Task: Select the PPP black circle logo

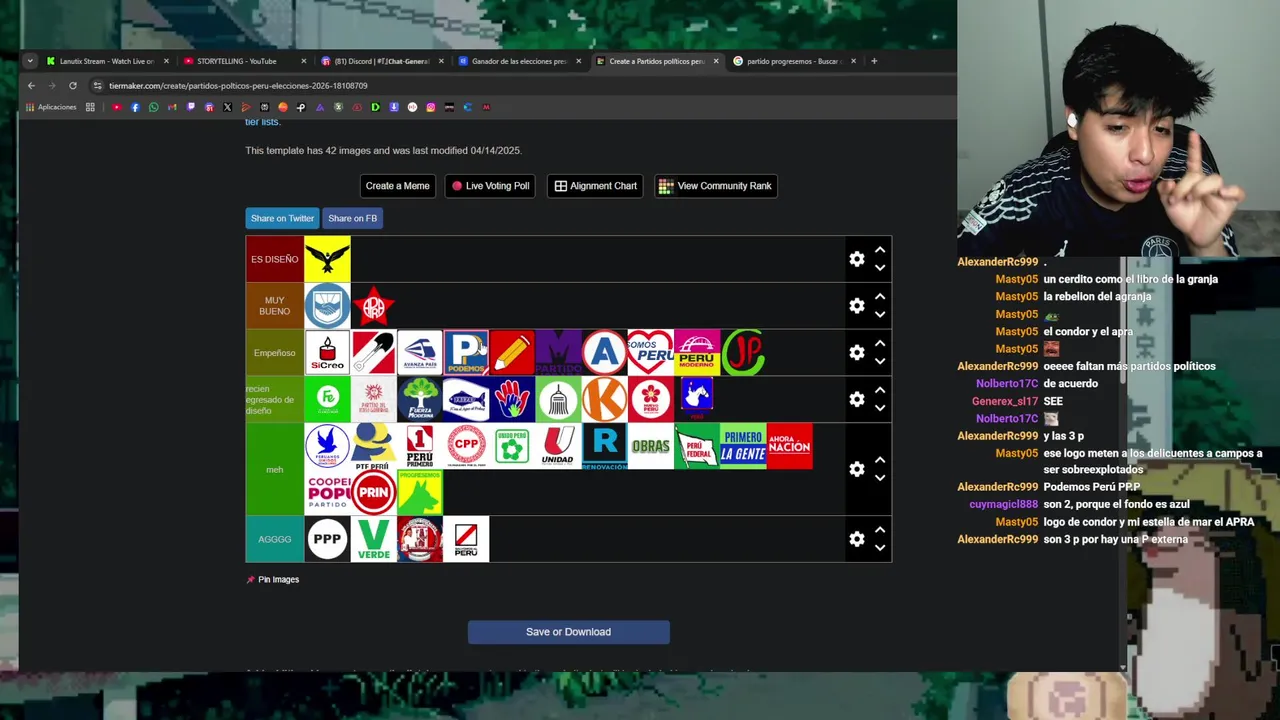Action: pos(327,539)
